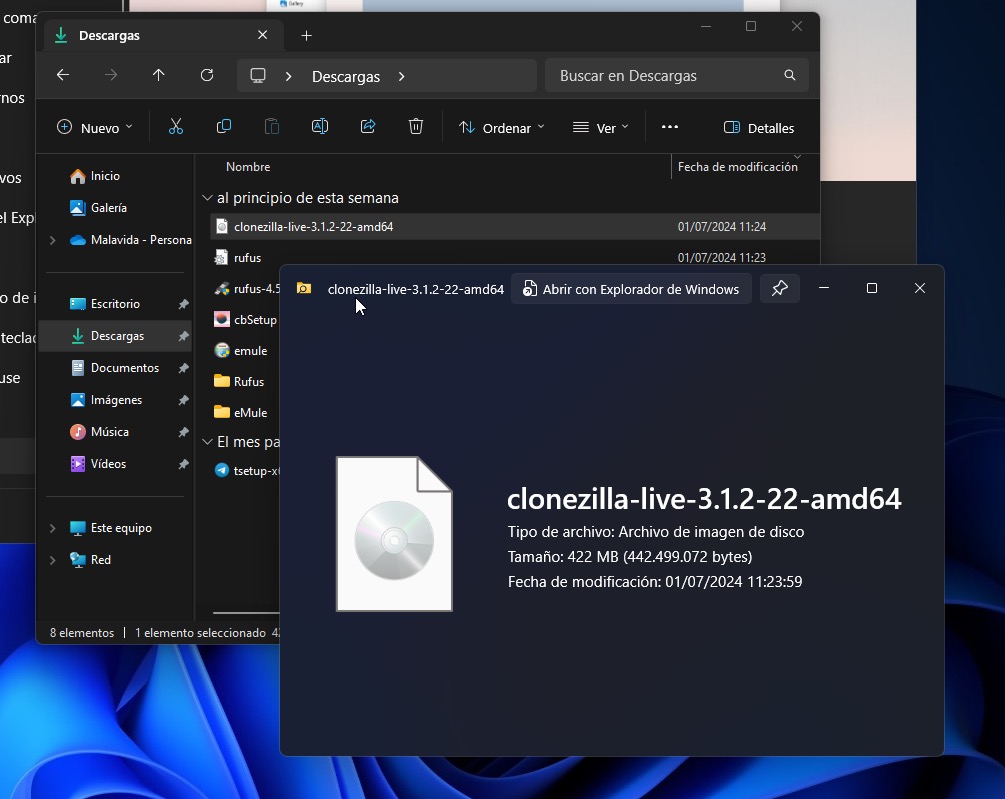Select the tsetup Telegram installer file
This screenshot has height=799, width=1005.
click(247, 470)
